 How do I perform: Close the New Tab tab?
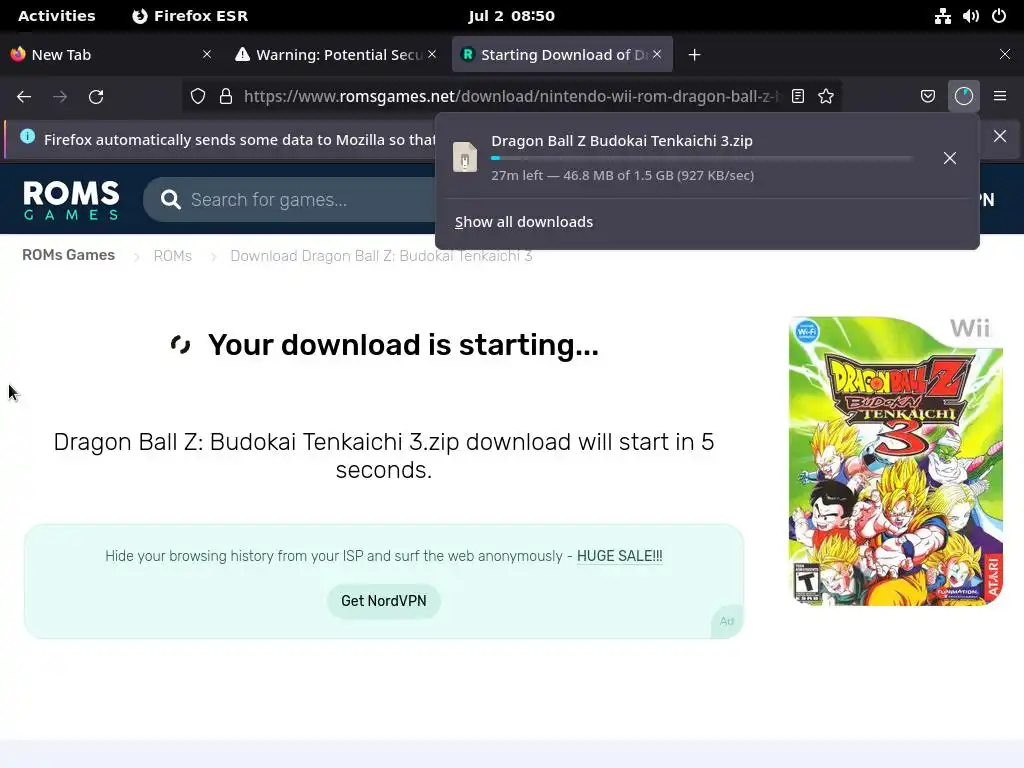click(x=207, y=54)
